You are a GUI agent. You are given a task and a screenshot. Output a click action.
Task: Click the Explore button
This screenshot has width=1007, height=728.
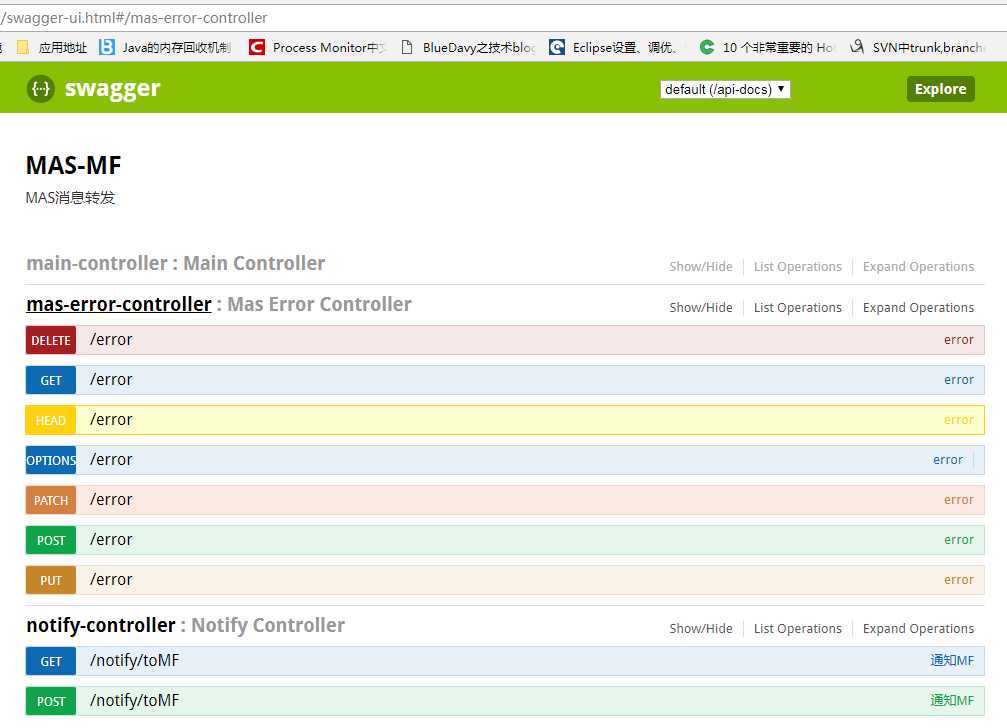940,89
